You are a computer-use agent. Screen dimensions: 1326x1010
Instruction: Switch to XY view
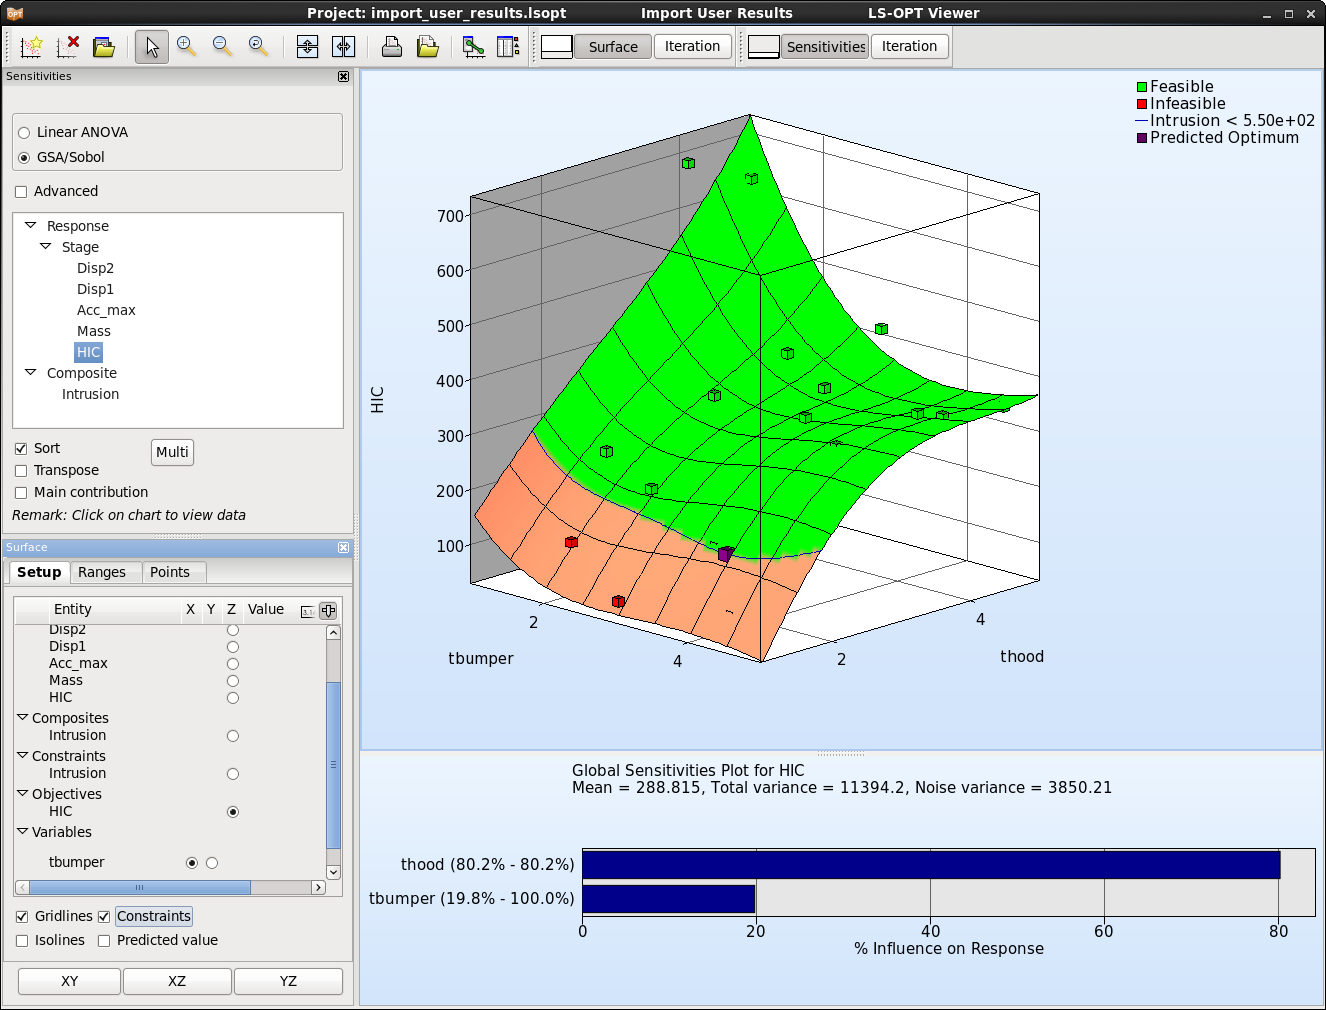pos(69,981)
